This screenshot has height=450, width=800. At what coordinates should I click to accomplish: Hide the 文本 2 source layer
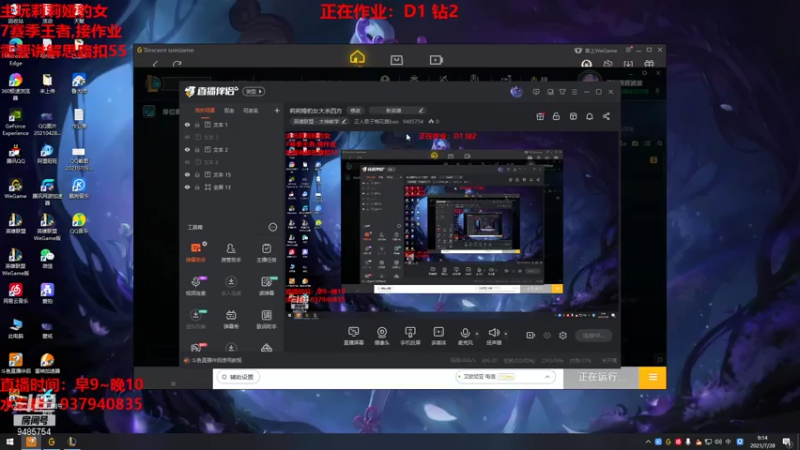[187, 149]
